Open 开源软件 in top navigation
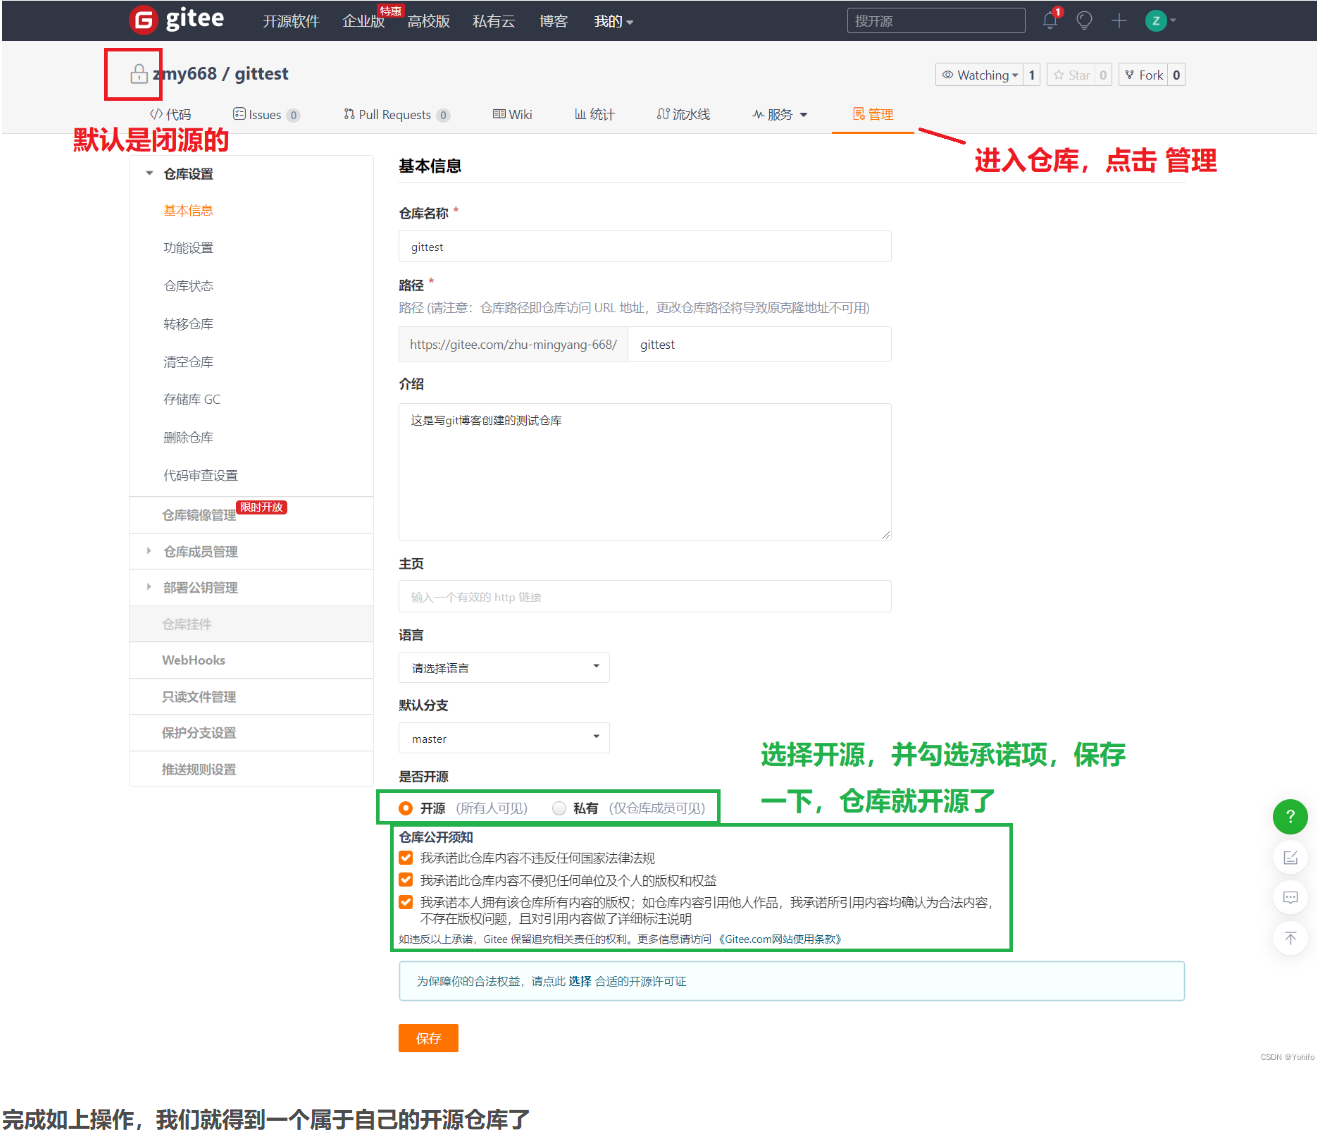Screen dimensions: 1317x1145 (291, 21)
